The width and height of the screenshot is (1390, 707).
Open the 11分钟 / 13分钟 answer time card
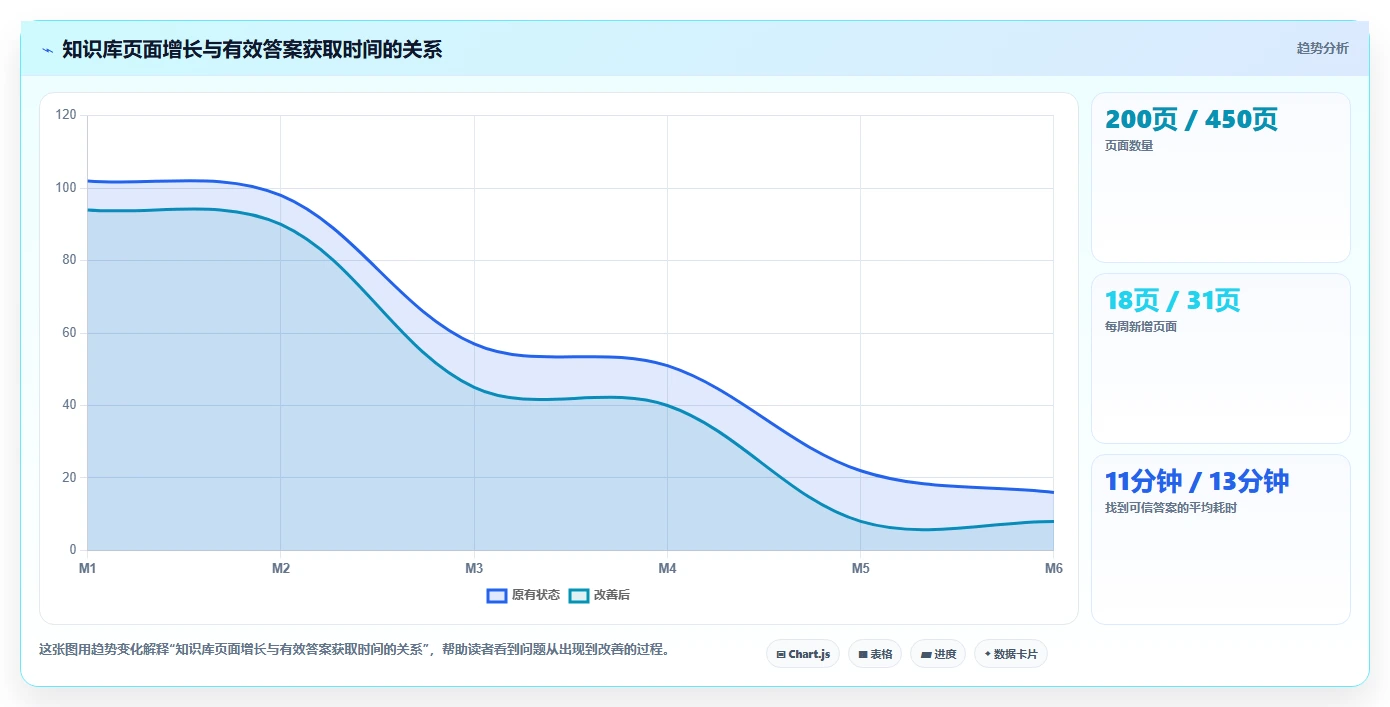click(1221, 540)
